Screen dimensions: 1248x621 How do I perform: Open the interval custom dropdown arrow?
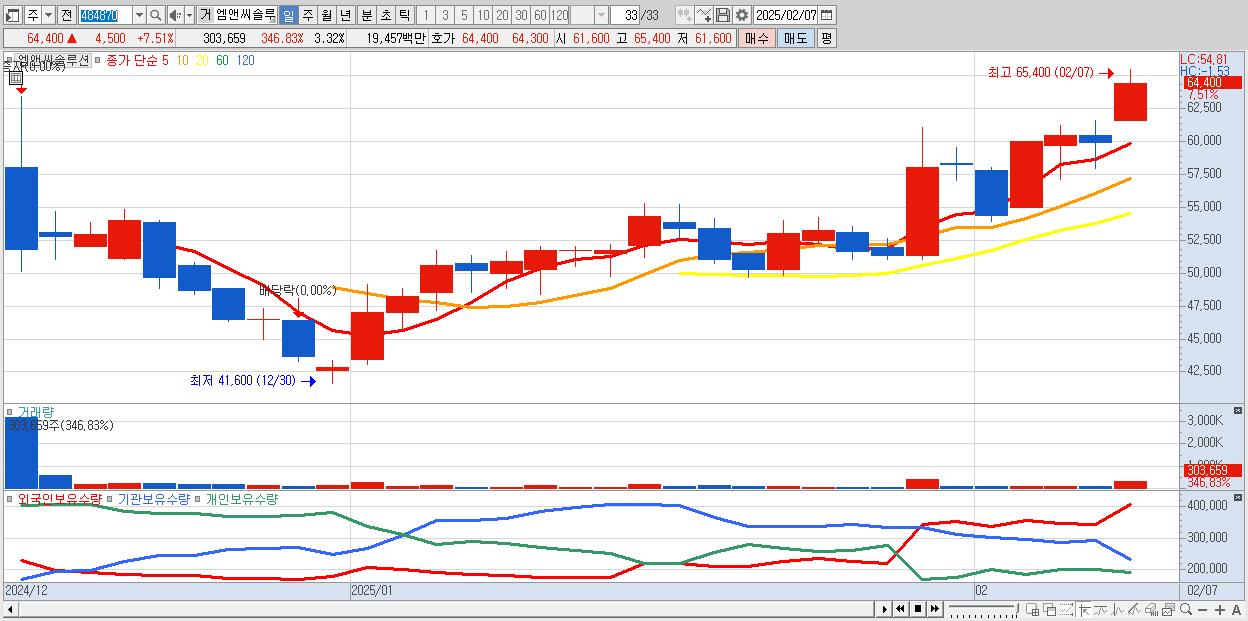pyautogui.click(x=601, y=15)
